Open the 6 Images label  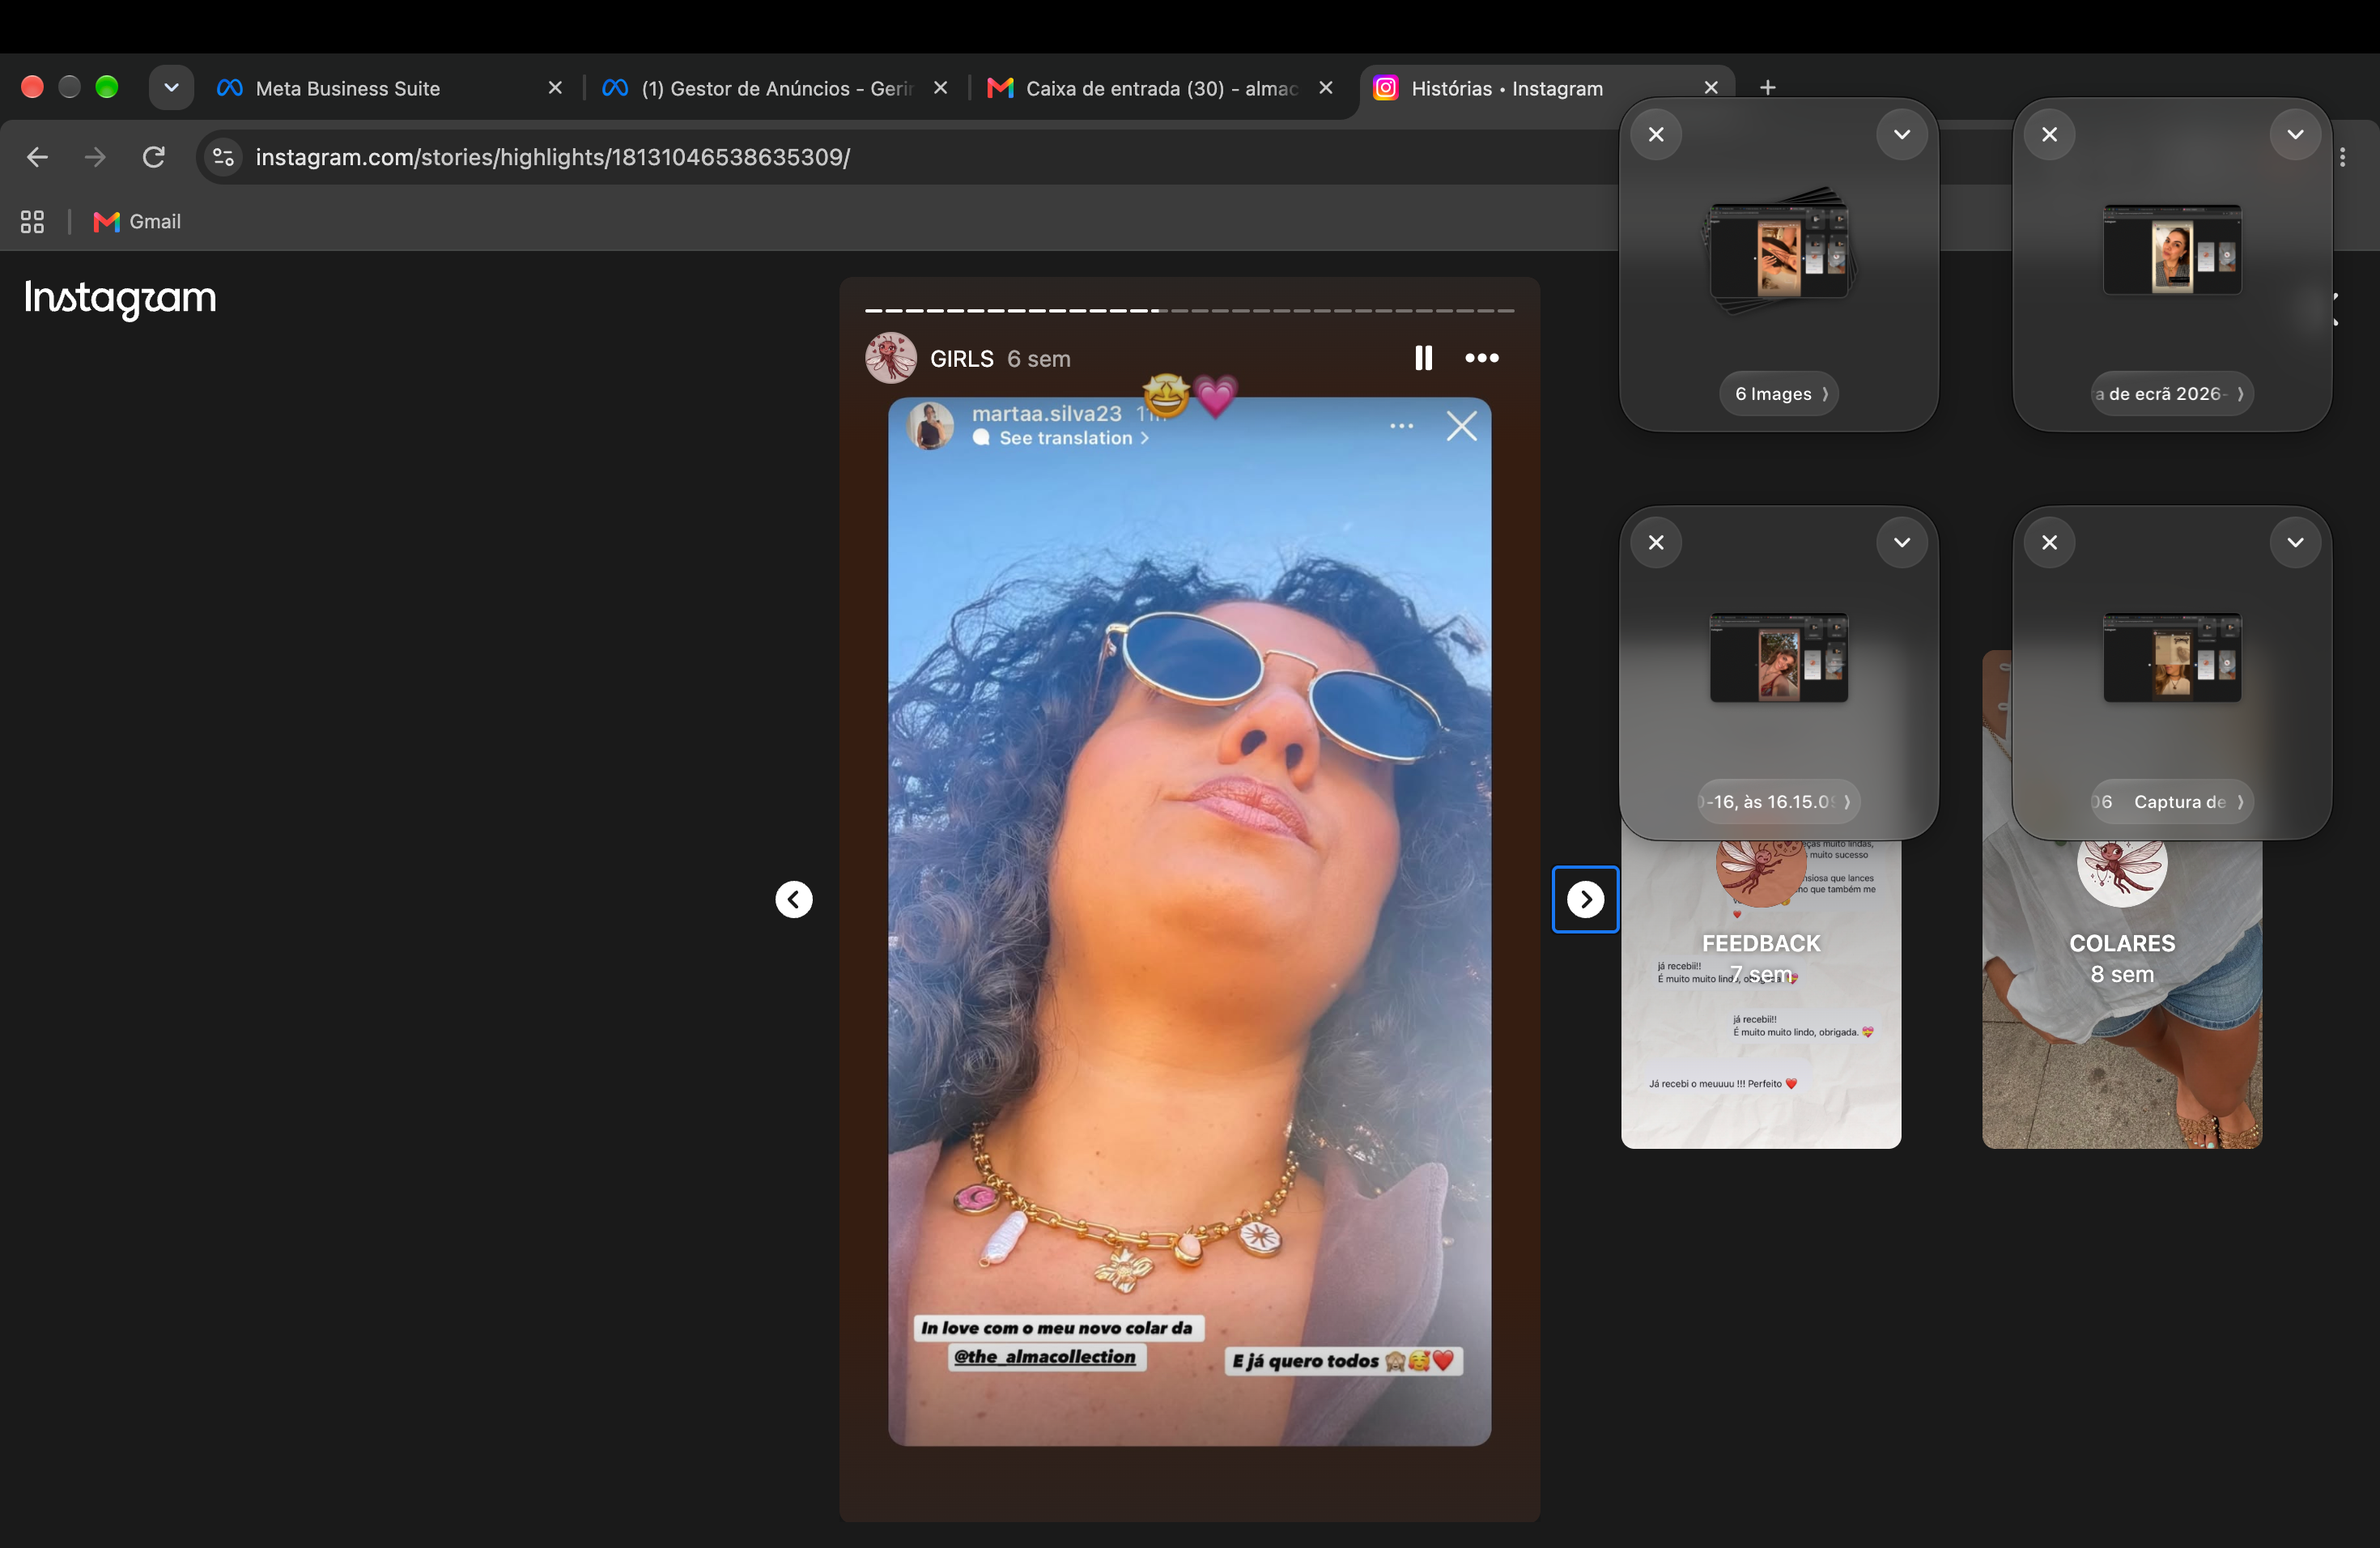tap(1779, 394)
